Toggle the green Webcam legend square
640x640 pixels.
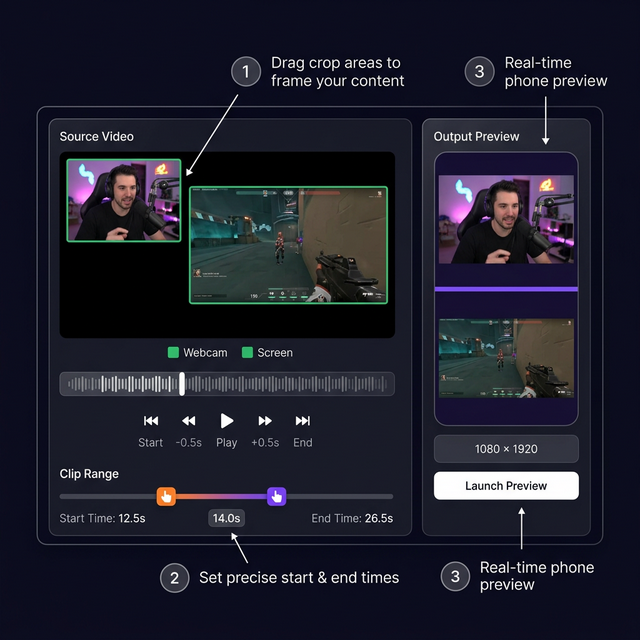173,352
